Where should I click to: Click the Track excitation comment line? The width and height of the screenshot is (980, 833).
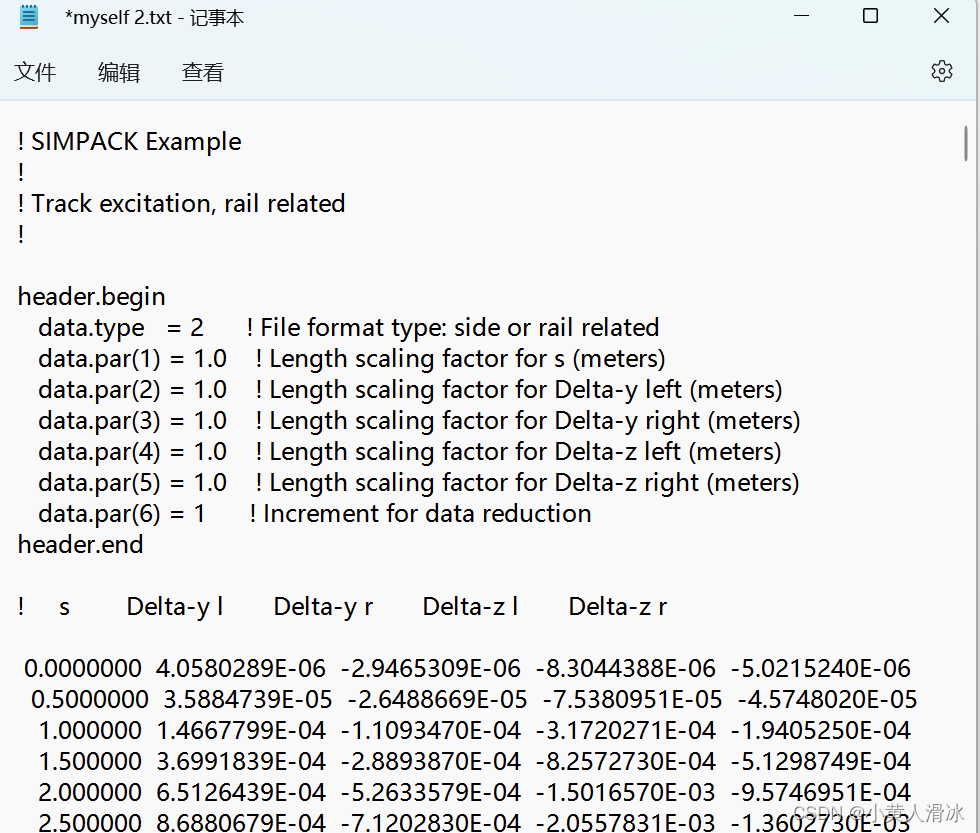[181, 203]
